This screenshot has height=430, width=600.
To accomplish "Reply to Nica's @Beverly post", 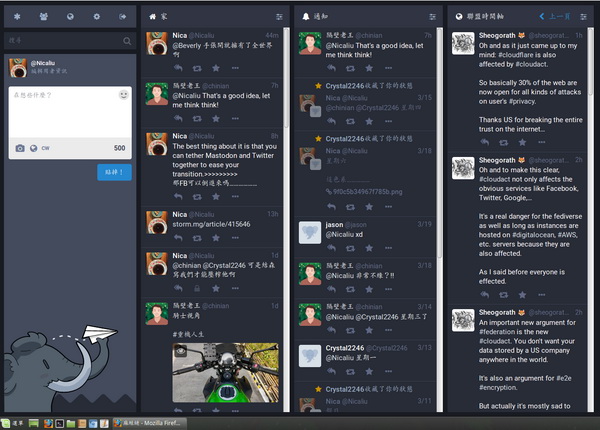I will [178, 68].
